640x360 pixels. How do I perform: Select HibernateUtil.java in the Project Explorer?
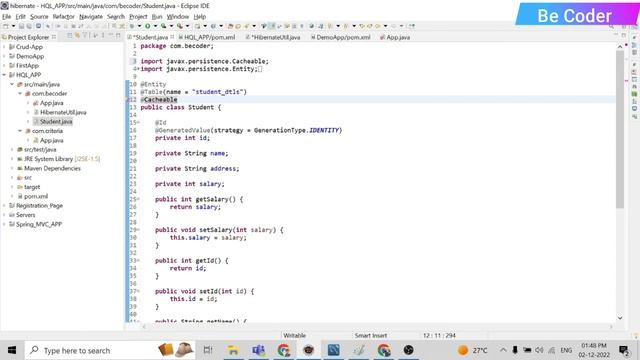tap(63, 112)
